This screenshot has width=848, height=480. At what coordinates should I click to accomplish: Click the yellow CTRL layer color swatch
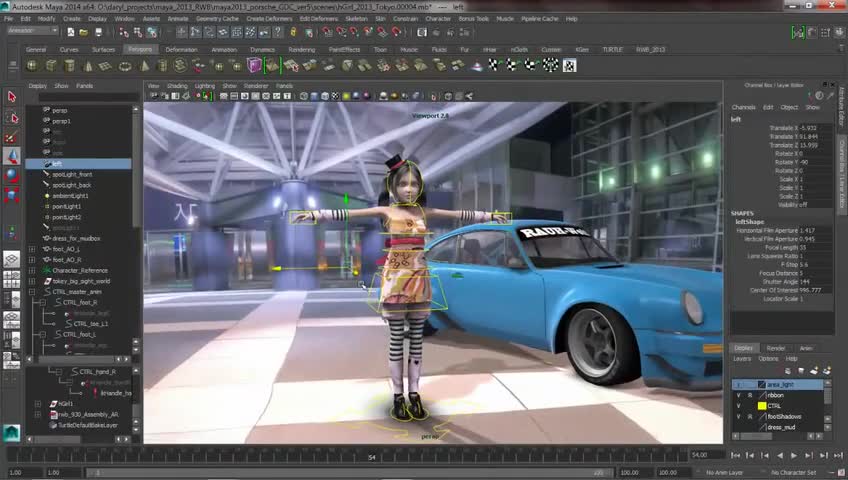(x=762, y=406)
